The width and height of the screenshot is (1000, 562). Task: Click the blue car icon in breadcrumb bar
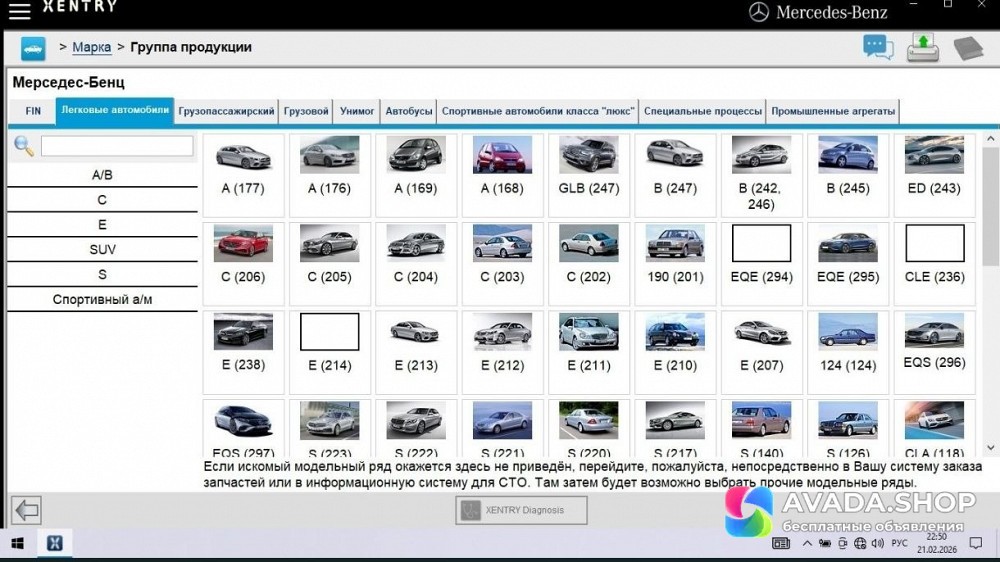click(x=34, y=48)
